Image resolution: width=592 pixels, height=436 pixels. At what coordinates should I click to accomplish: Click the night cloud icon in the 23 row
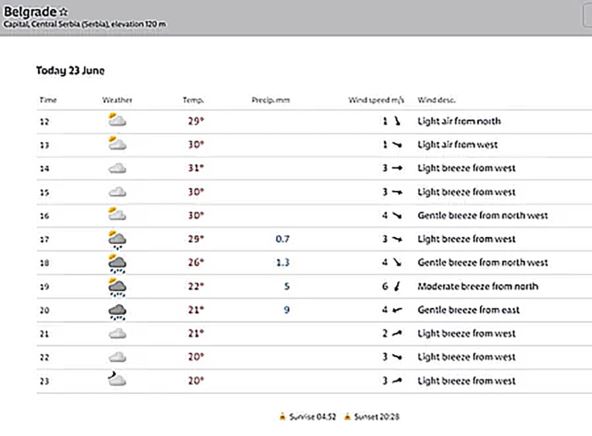tap(117, 379)
